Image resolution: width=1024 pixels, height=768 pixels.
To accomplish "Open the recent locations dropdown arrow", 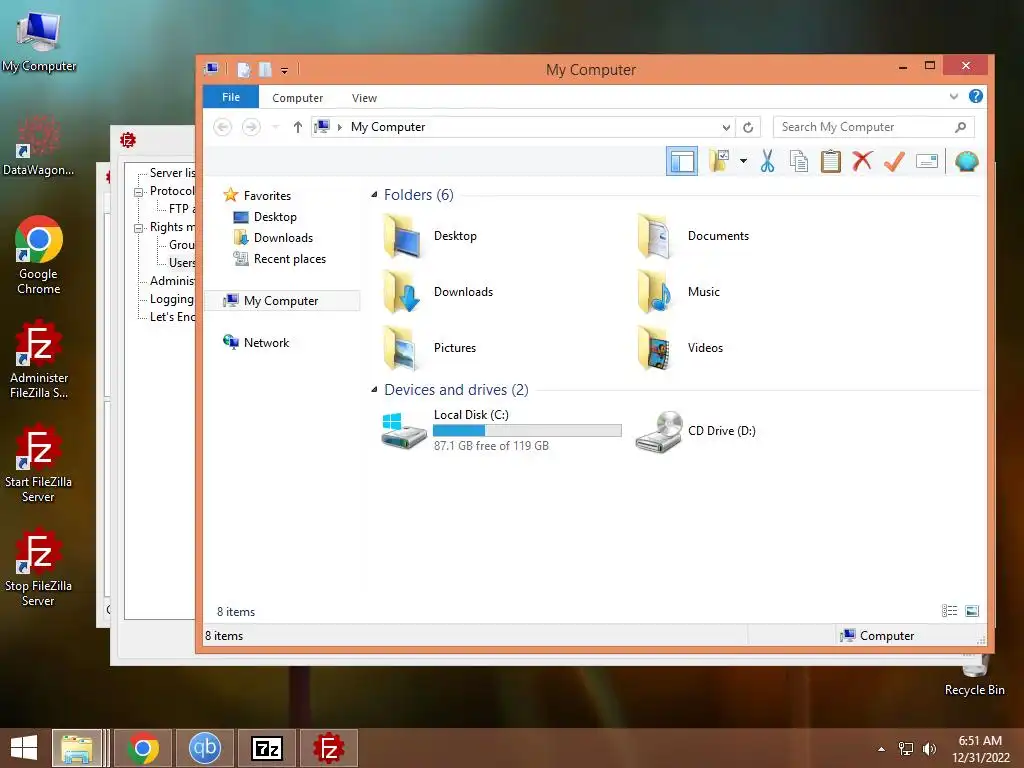I will (x=276, y=127).
